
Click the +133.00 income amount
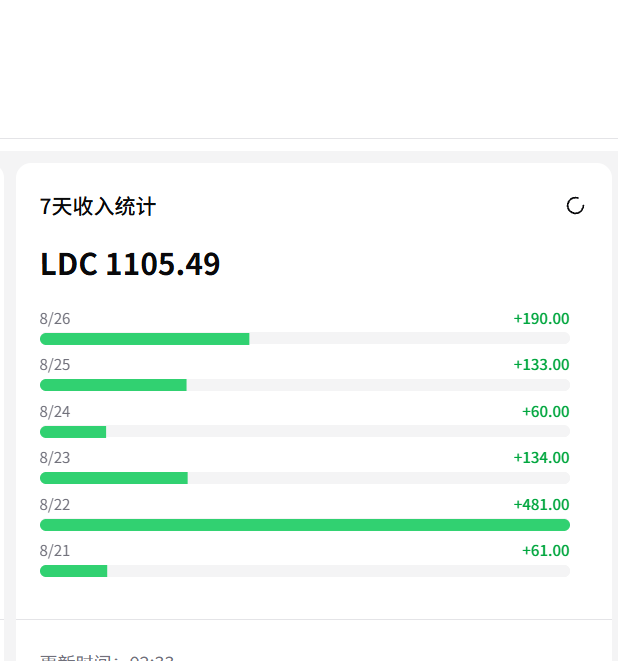pyautogui.click(x=541, y=365)
